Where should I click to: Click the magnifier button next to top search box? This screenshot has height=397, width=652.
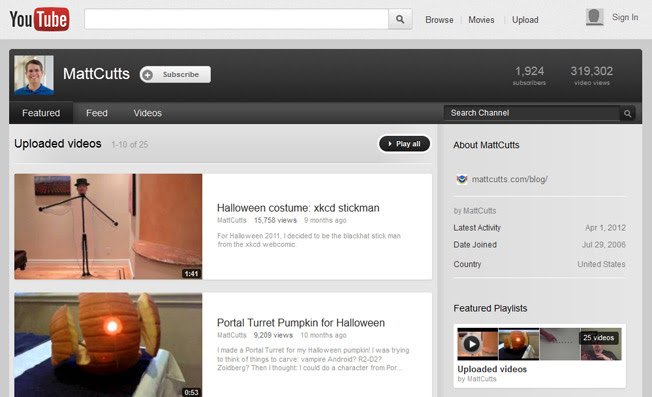click(400, 19)
